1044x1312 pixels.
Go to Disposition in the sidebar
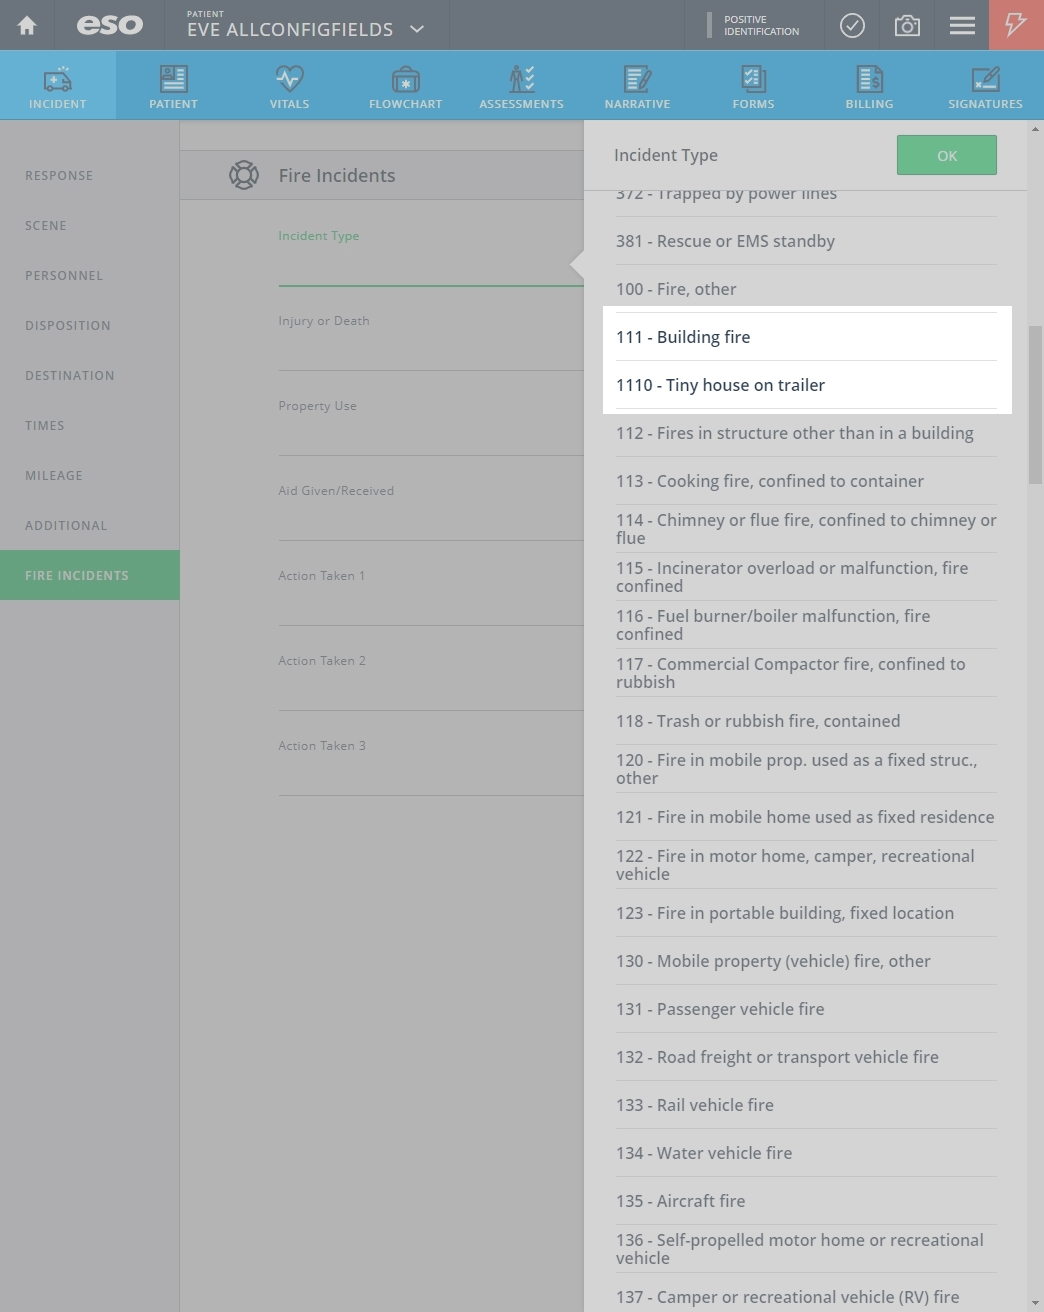click(68, 325)
